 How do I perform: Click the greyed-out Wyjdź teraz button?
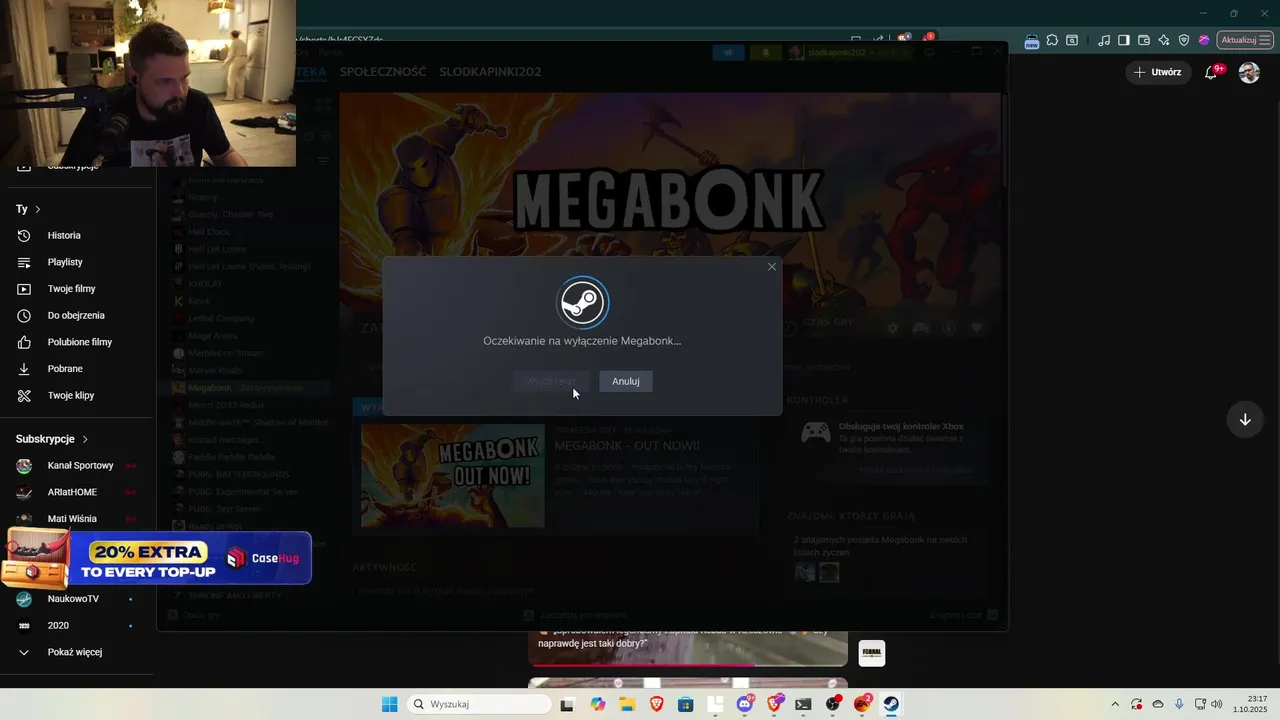coord(552,381)
